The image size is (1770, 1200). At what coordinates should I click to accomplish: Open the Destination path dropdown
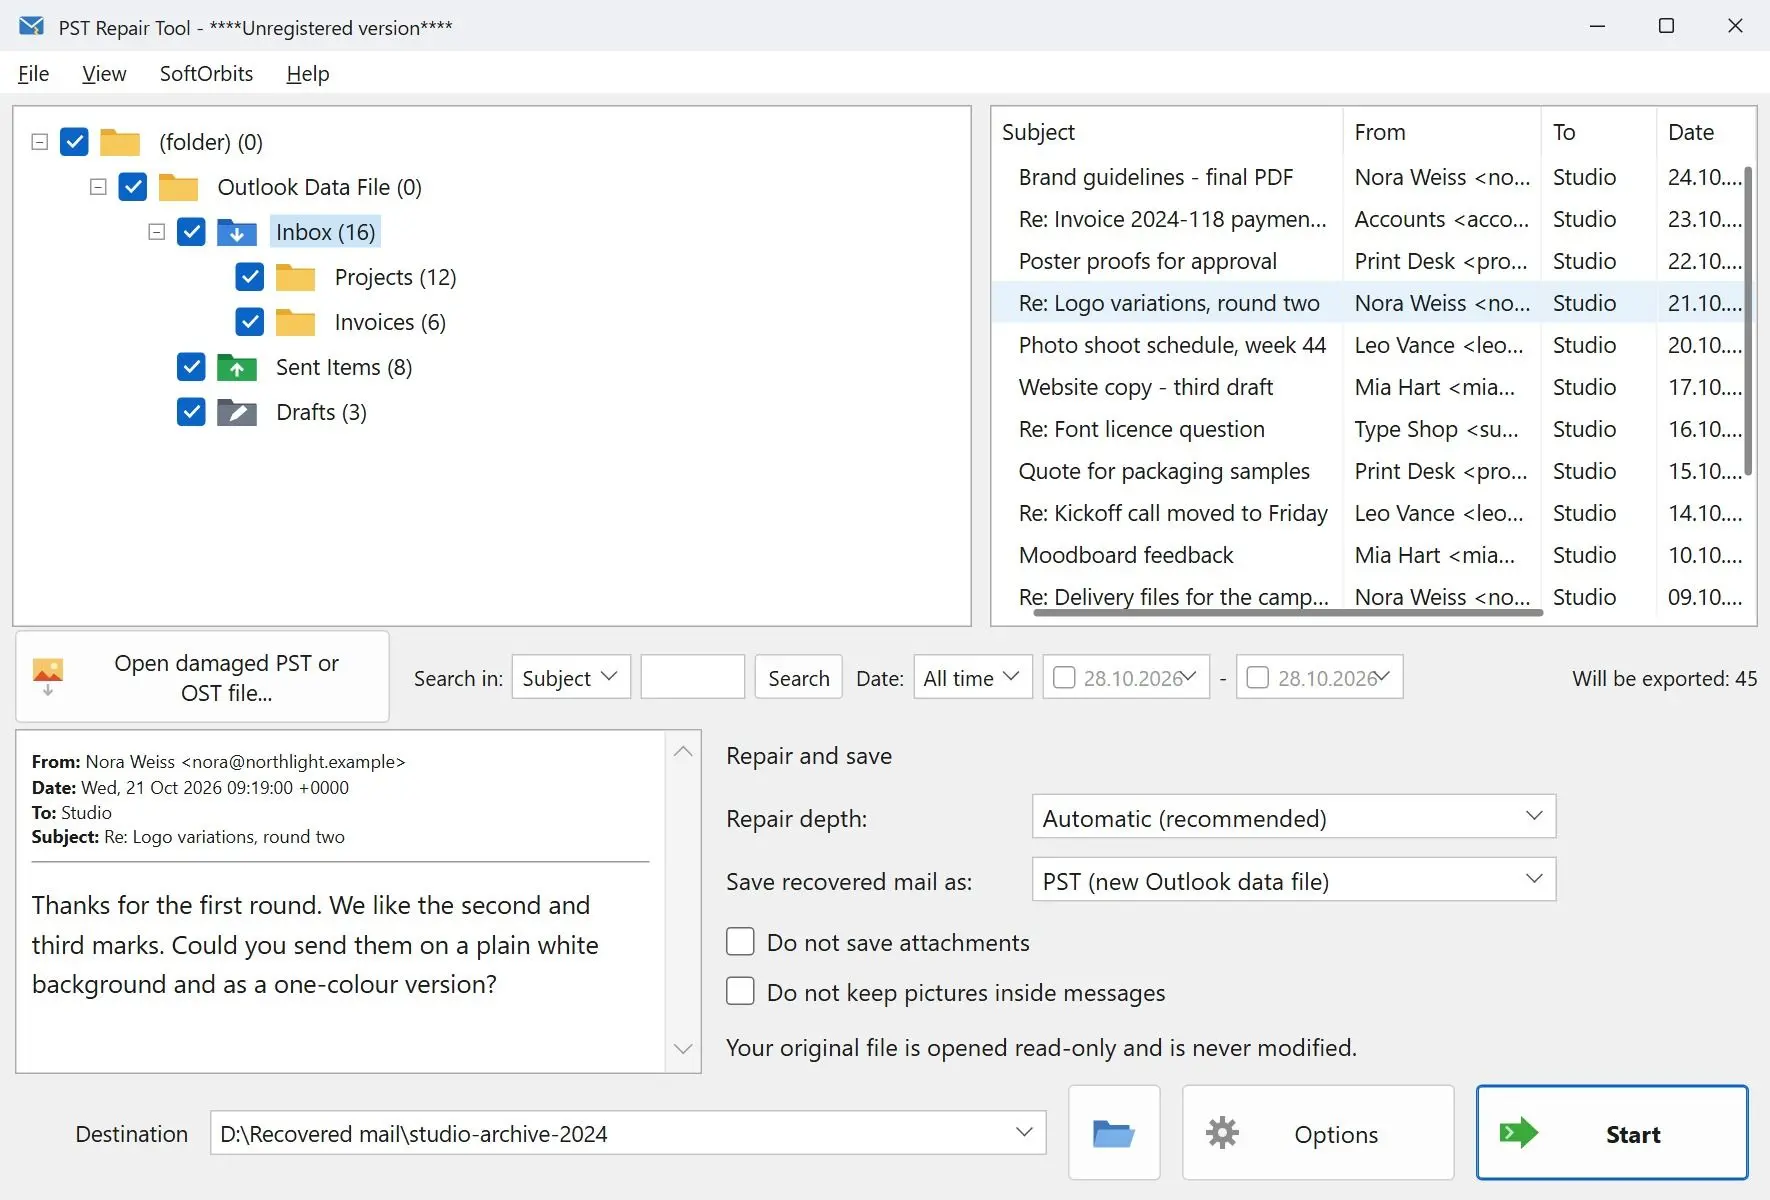pos(1024,1132)
